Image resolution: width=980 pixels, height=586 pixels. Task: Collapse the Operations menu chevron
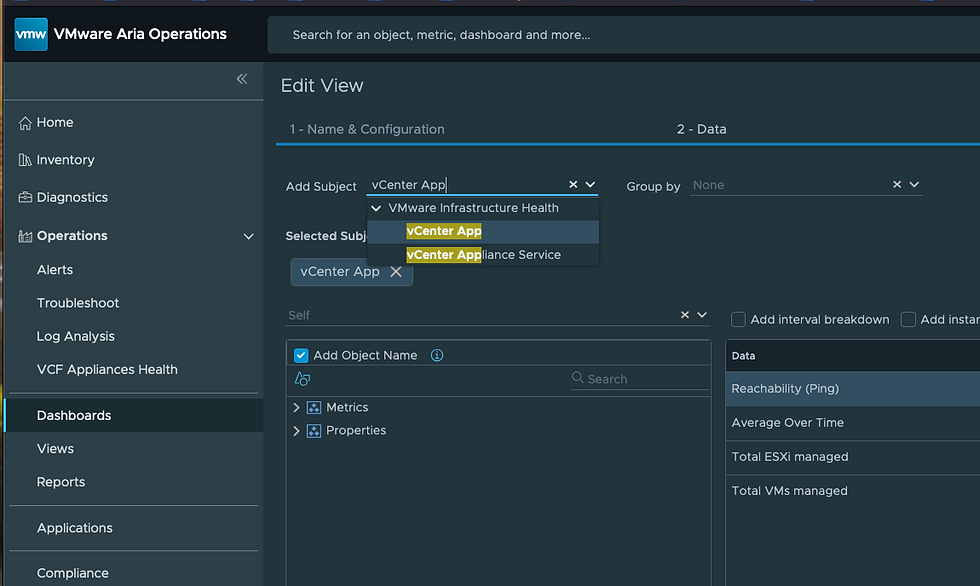point(248,236)
